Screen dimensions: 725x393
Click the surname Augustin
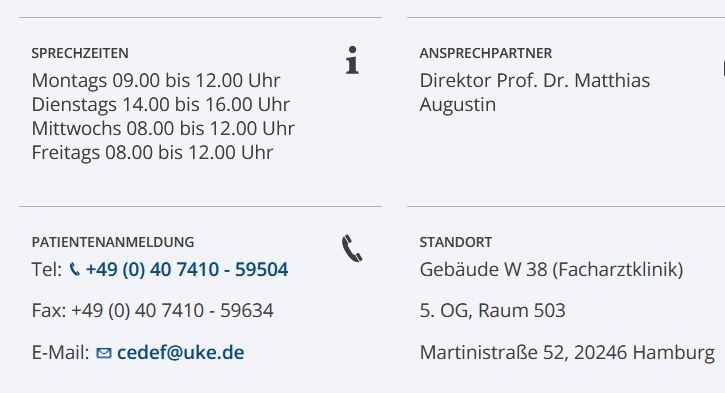[458, 105]
